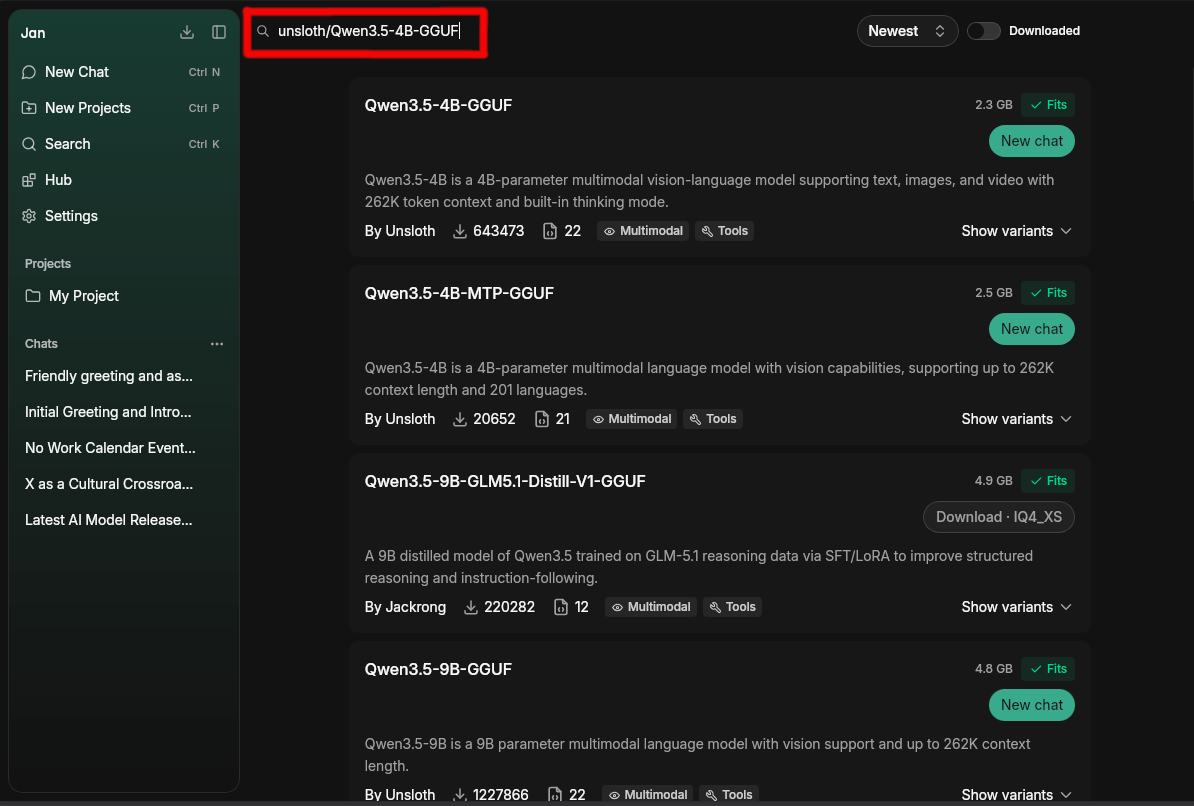Click the My Project folder icon
The width and height of the screenshot is (1194, 806).
click(x=33, y=296)
